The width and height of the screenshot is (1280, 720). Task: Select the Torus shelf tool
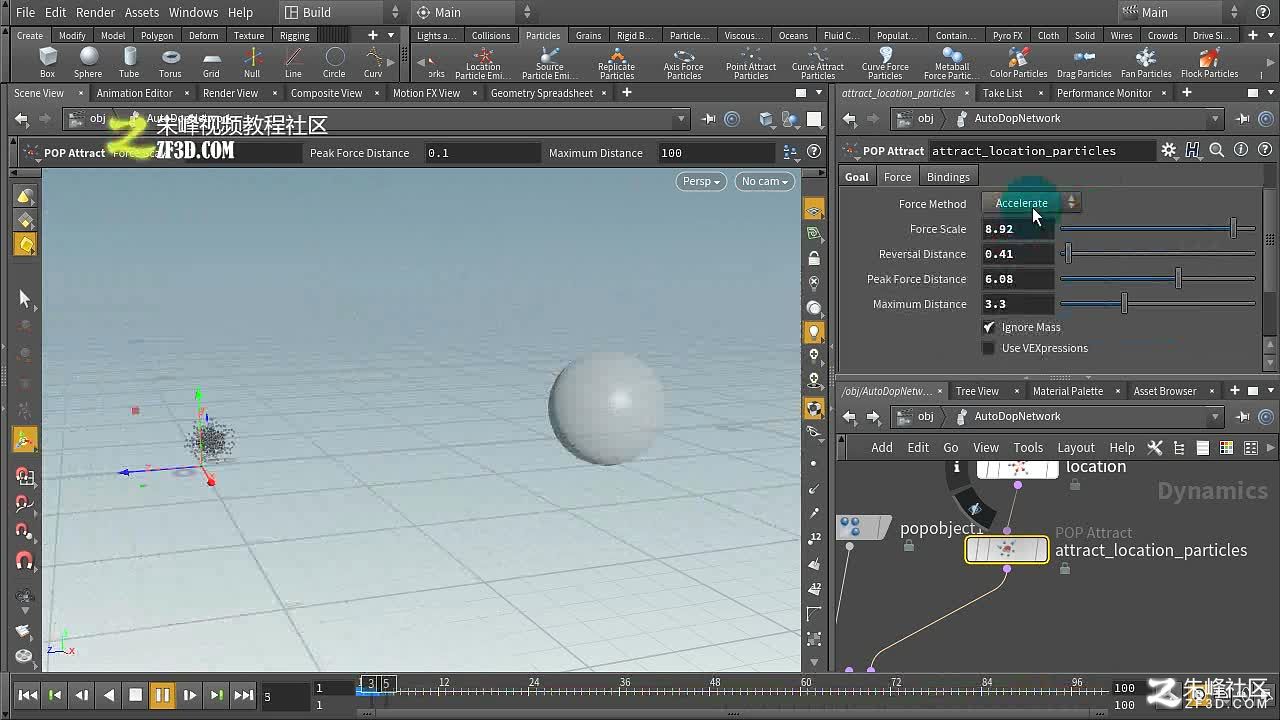pyautogui.click(x=170, y=62)
